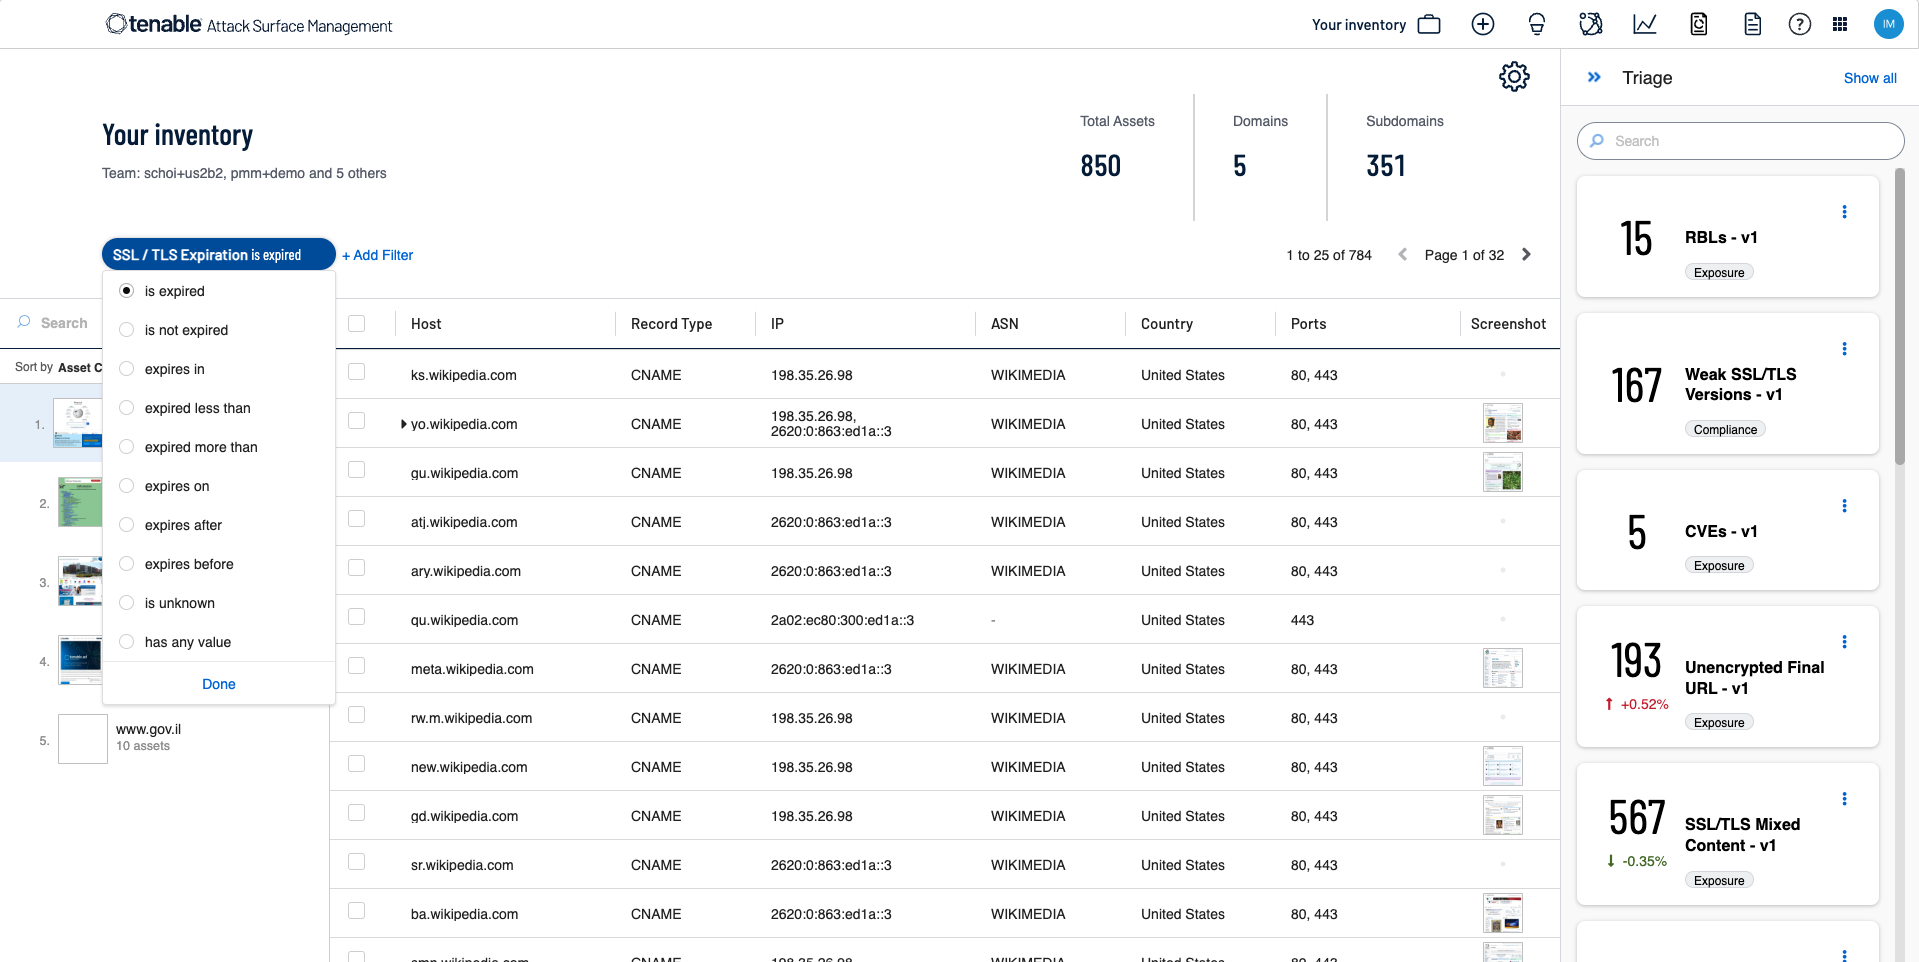Focus the Triage search field
Image resolution: width=1919 pixels, height=962 pixels.
coord(1740,141)
